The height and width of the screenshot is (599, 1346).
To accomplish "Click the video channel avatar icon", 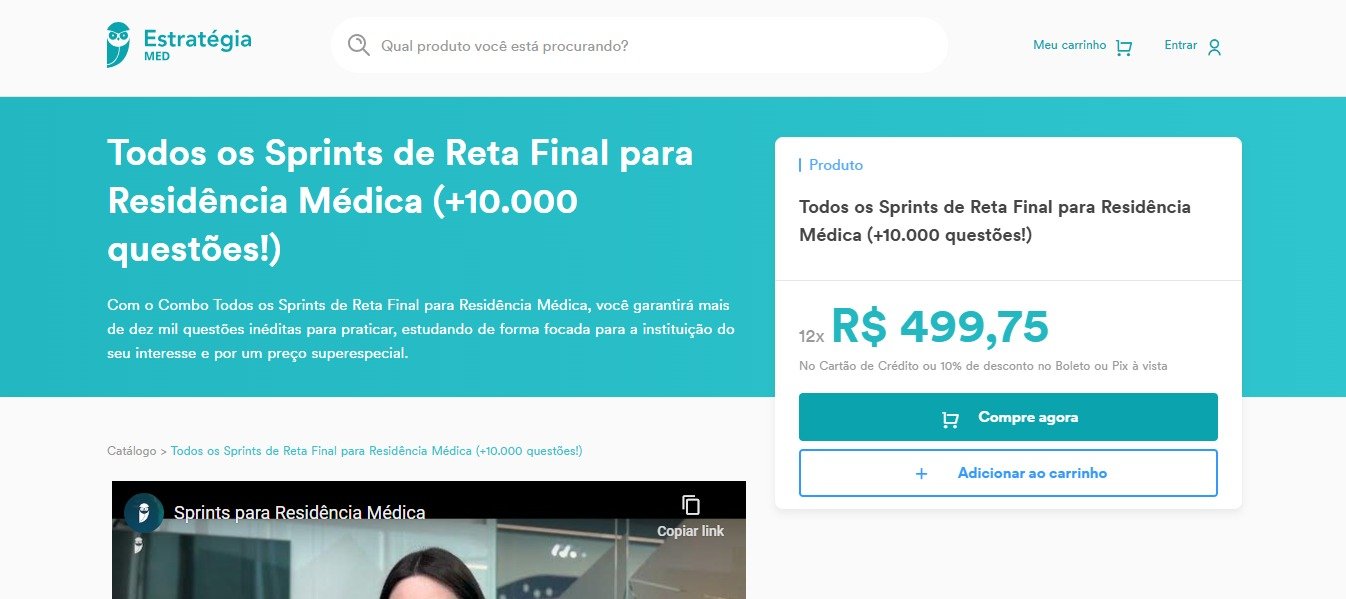I will click(x=144, y=512).
